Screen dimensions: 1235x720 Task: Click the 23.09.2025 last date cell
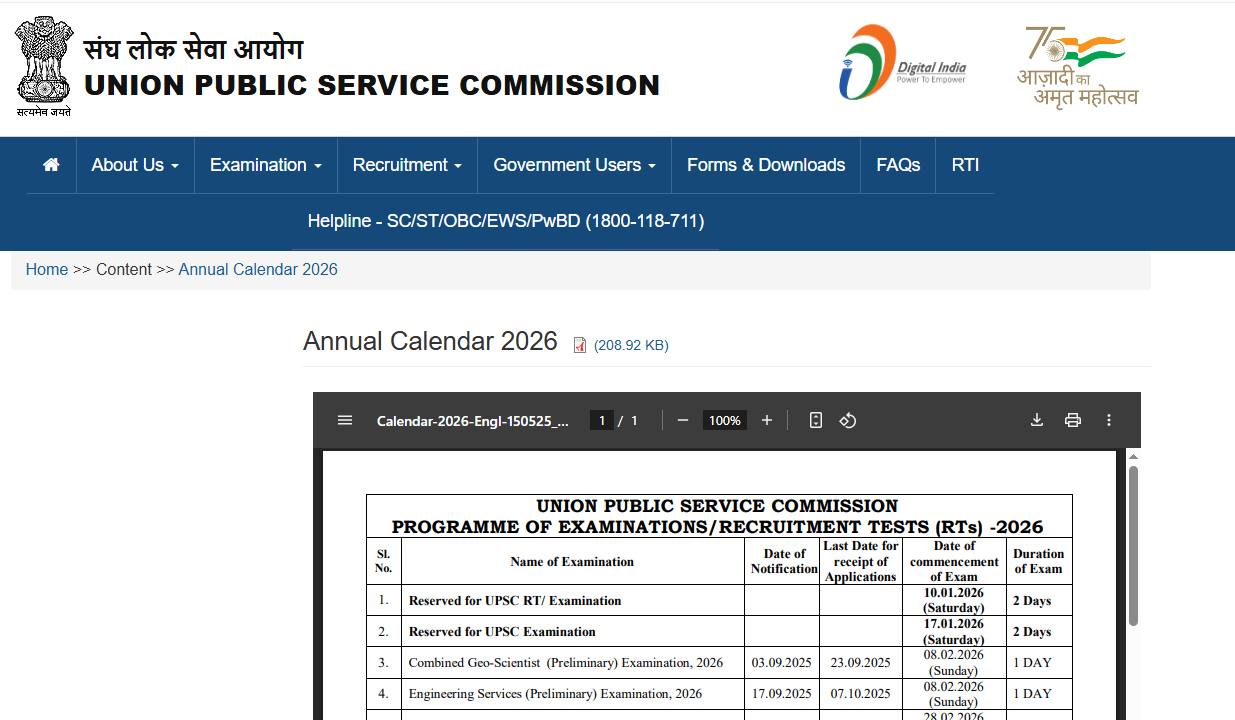[860, 662]
